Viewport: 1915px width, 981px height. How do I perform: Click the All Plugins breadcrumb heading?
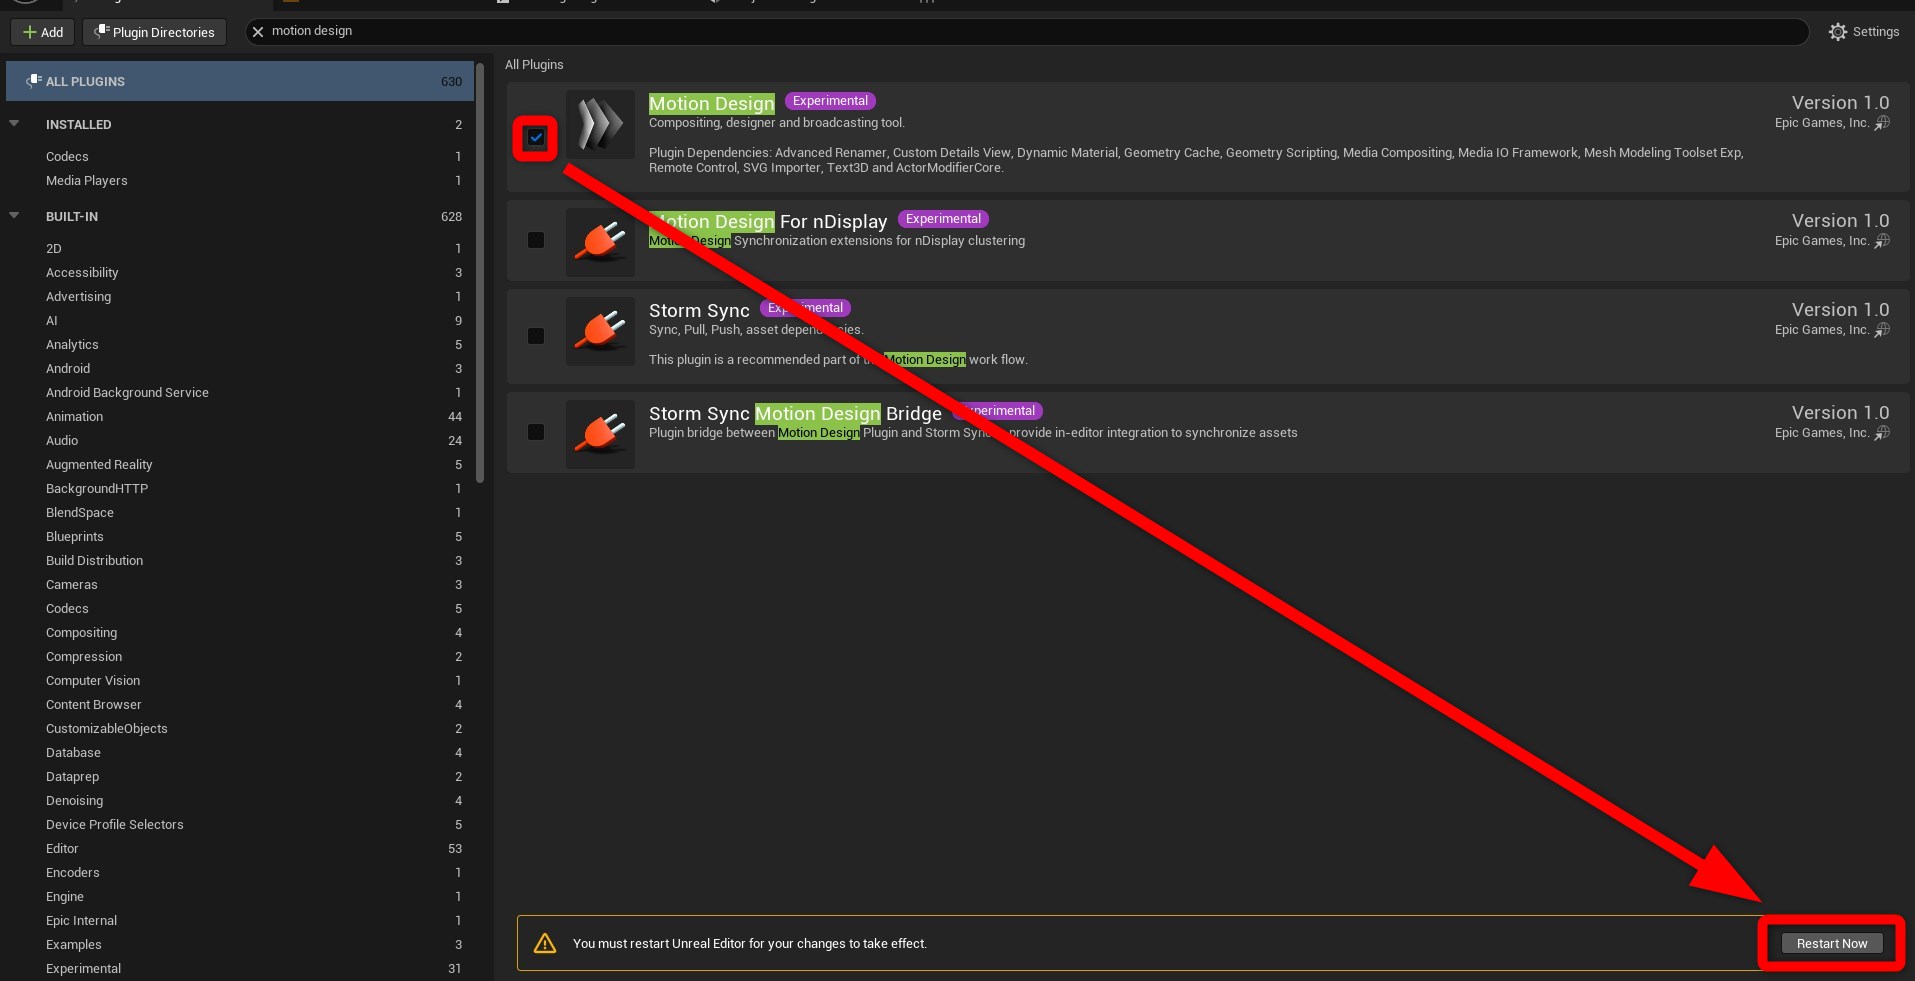coord(534,64)
